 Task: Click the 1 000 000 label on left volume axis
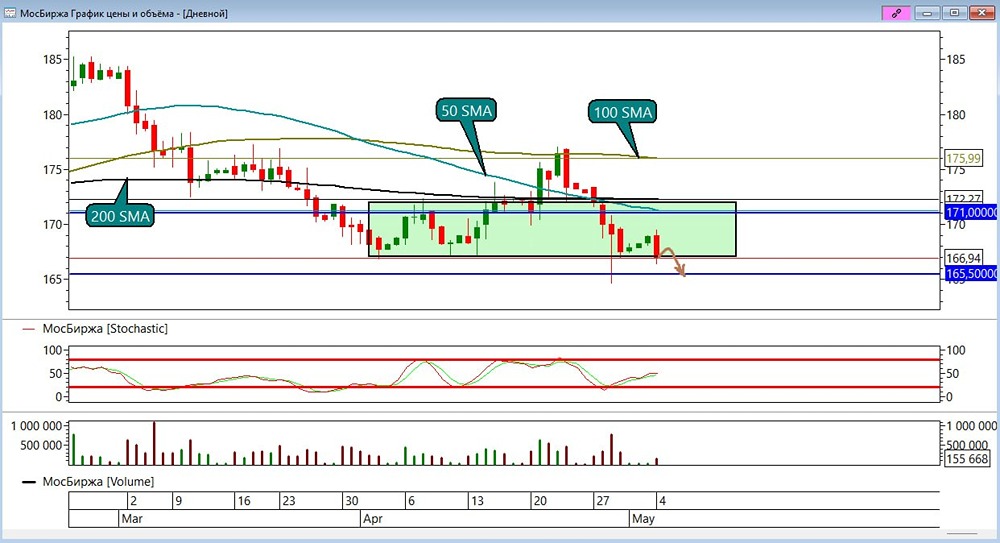point(36,426)
